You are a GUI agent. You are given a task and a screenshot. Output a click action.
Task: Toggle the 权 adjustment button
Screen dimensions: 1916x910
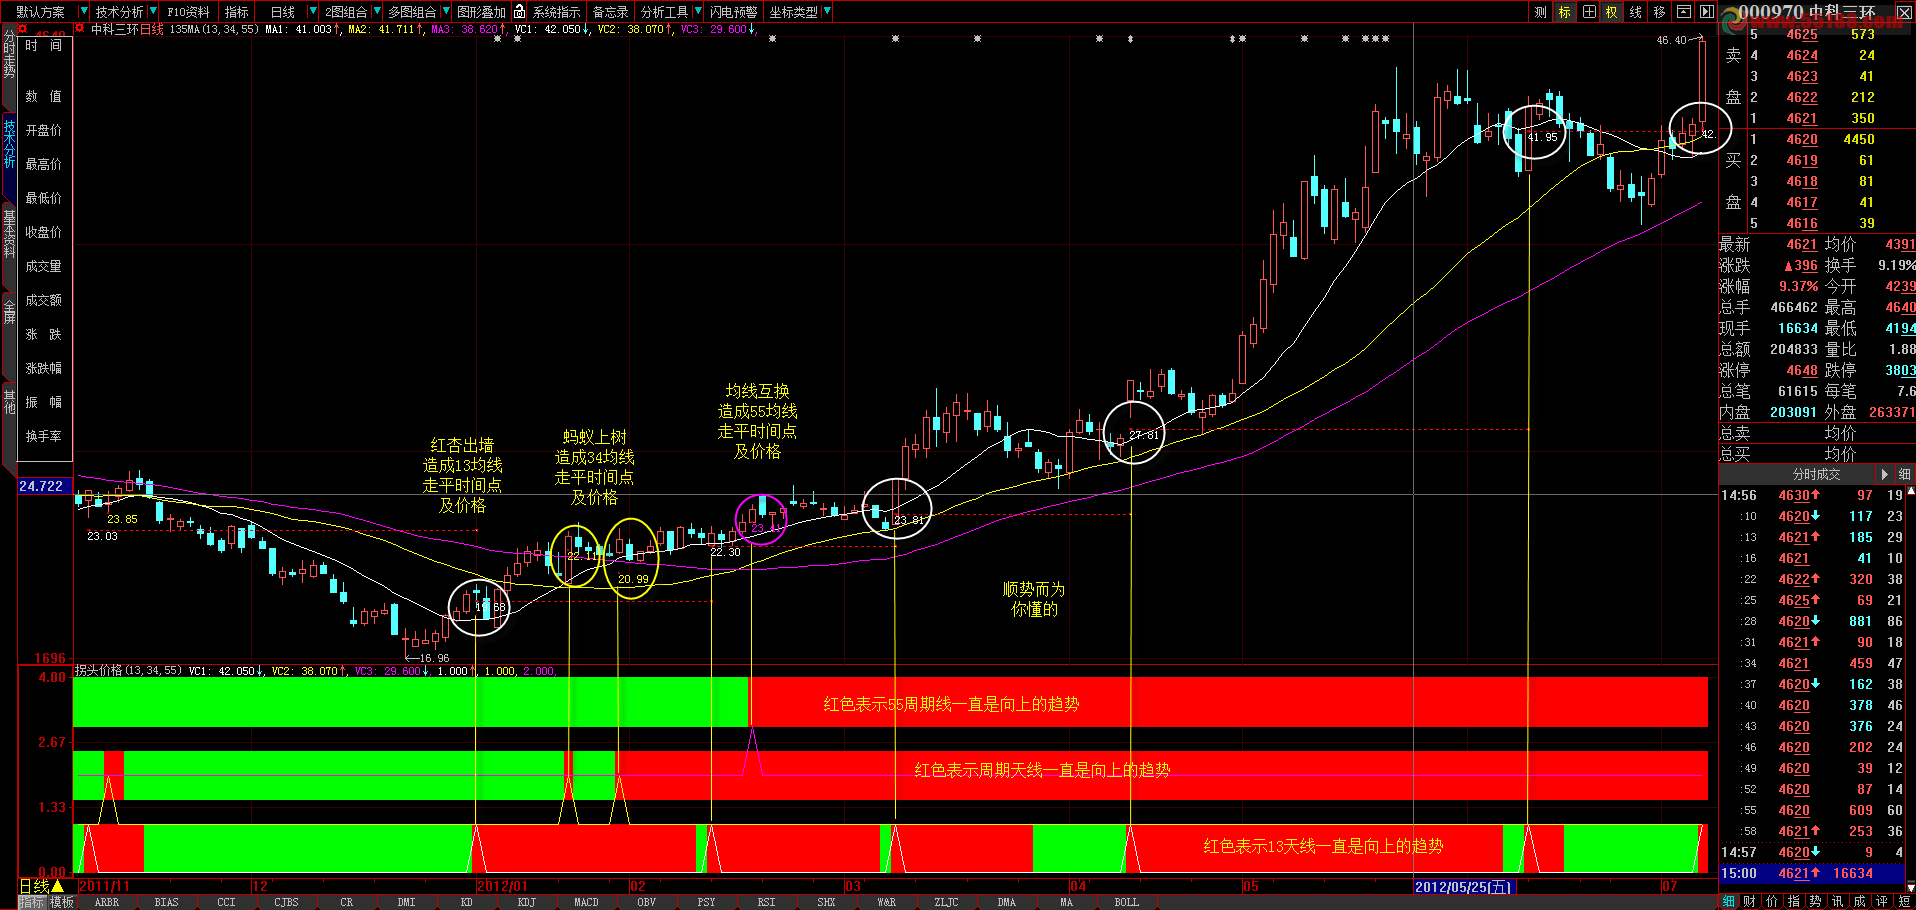pos(1612,12)
